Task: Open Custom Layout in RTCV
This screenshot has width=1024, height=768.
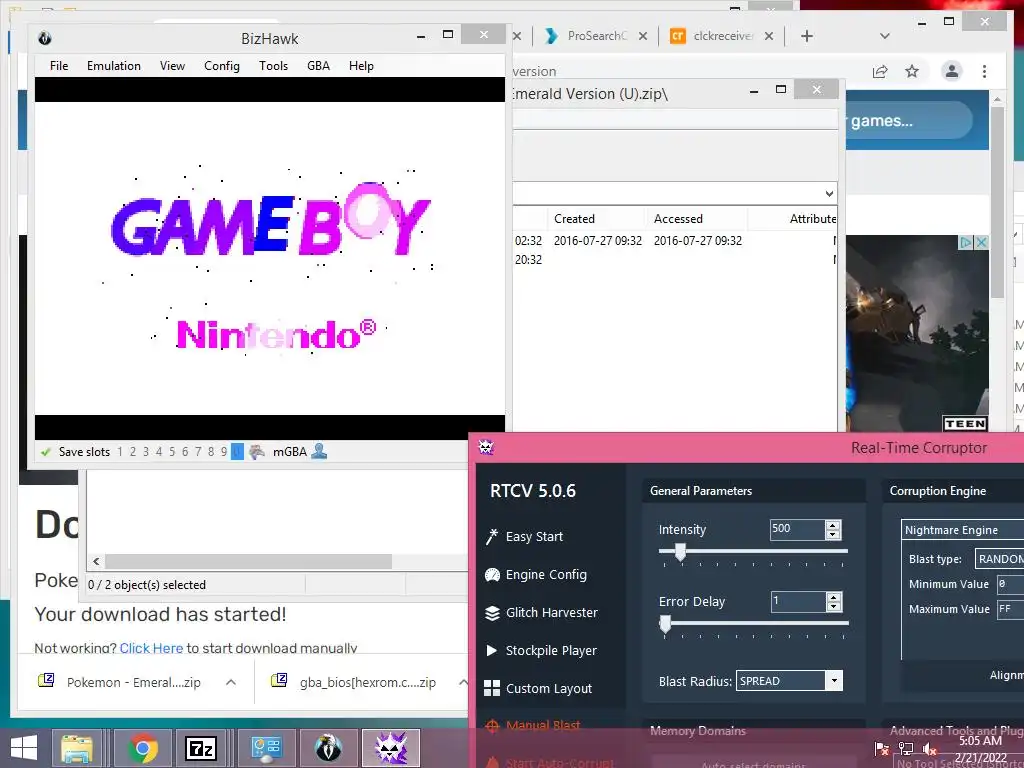Action: click(x=538, y=688)
